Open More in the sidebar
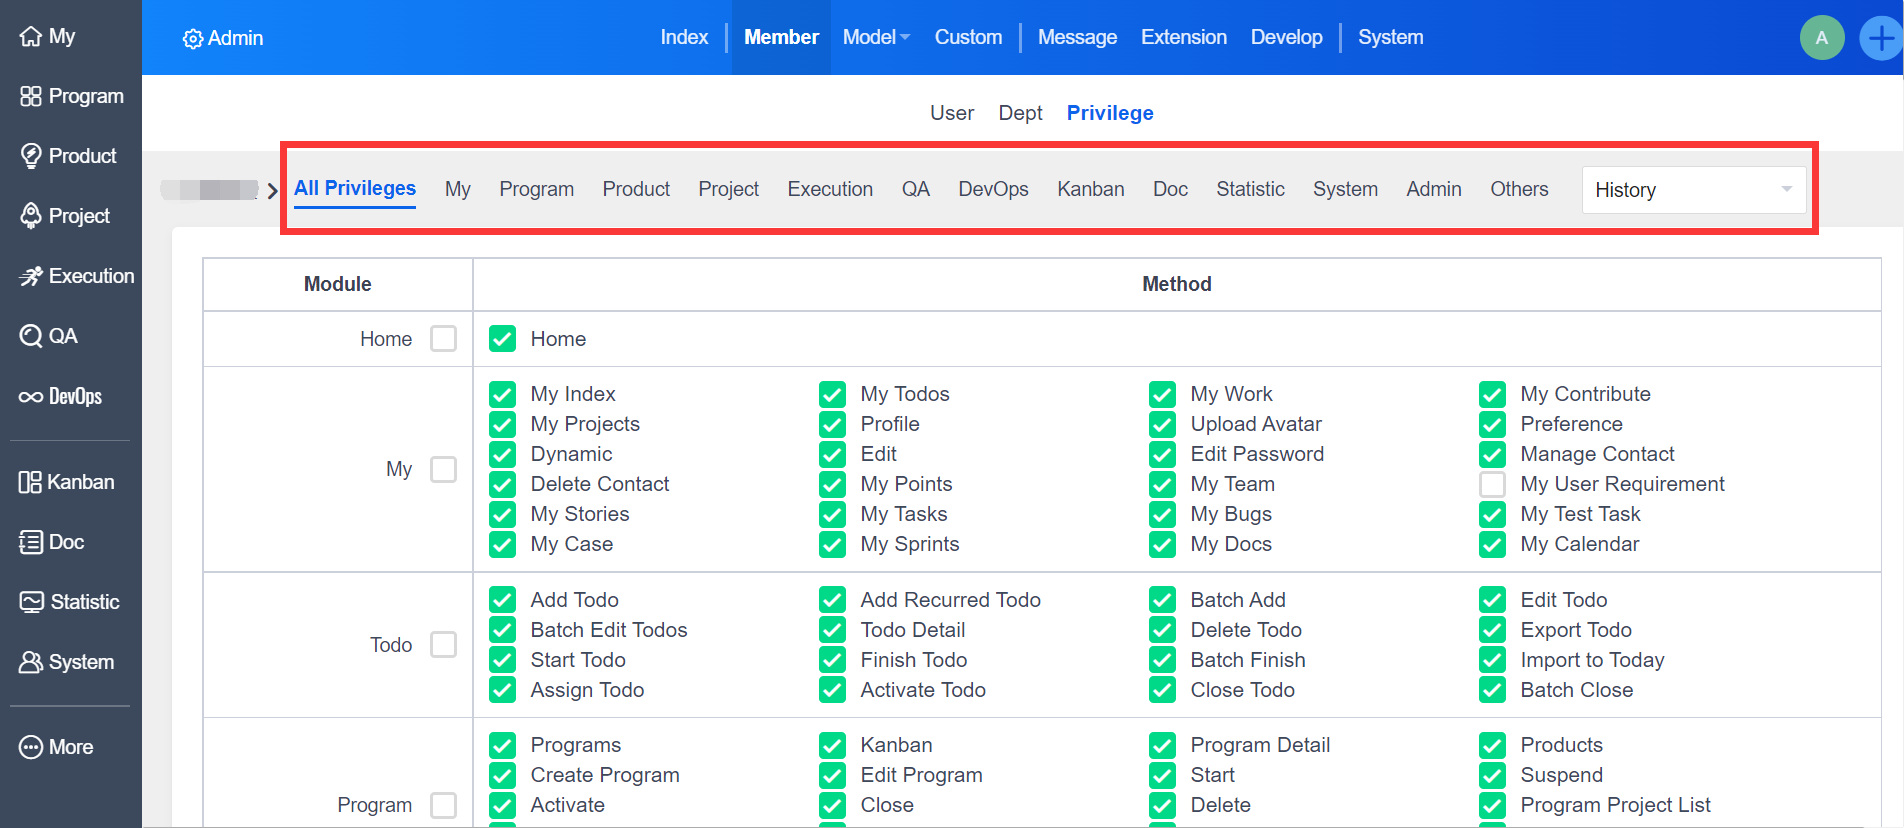The image size is (1904, 828). pyautogui.click(x=56, y=747)
